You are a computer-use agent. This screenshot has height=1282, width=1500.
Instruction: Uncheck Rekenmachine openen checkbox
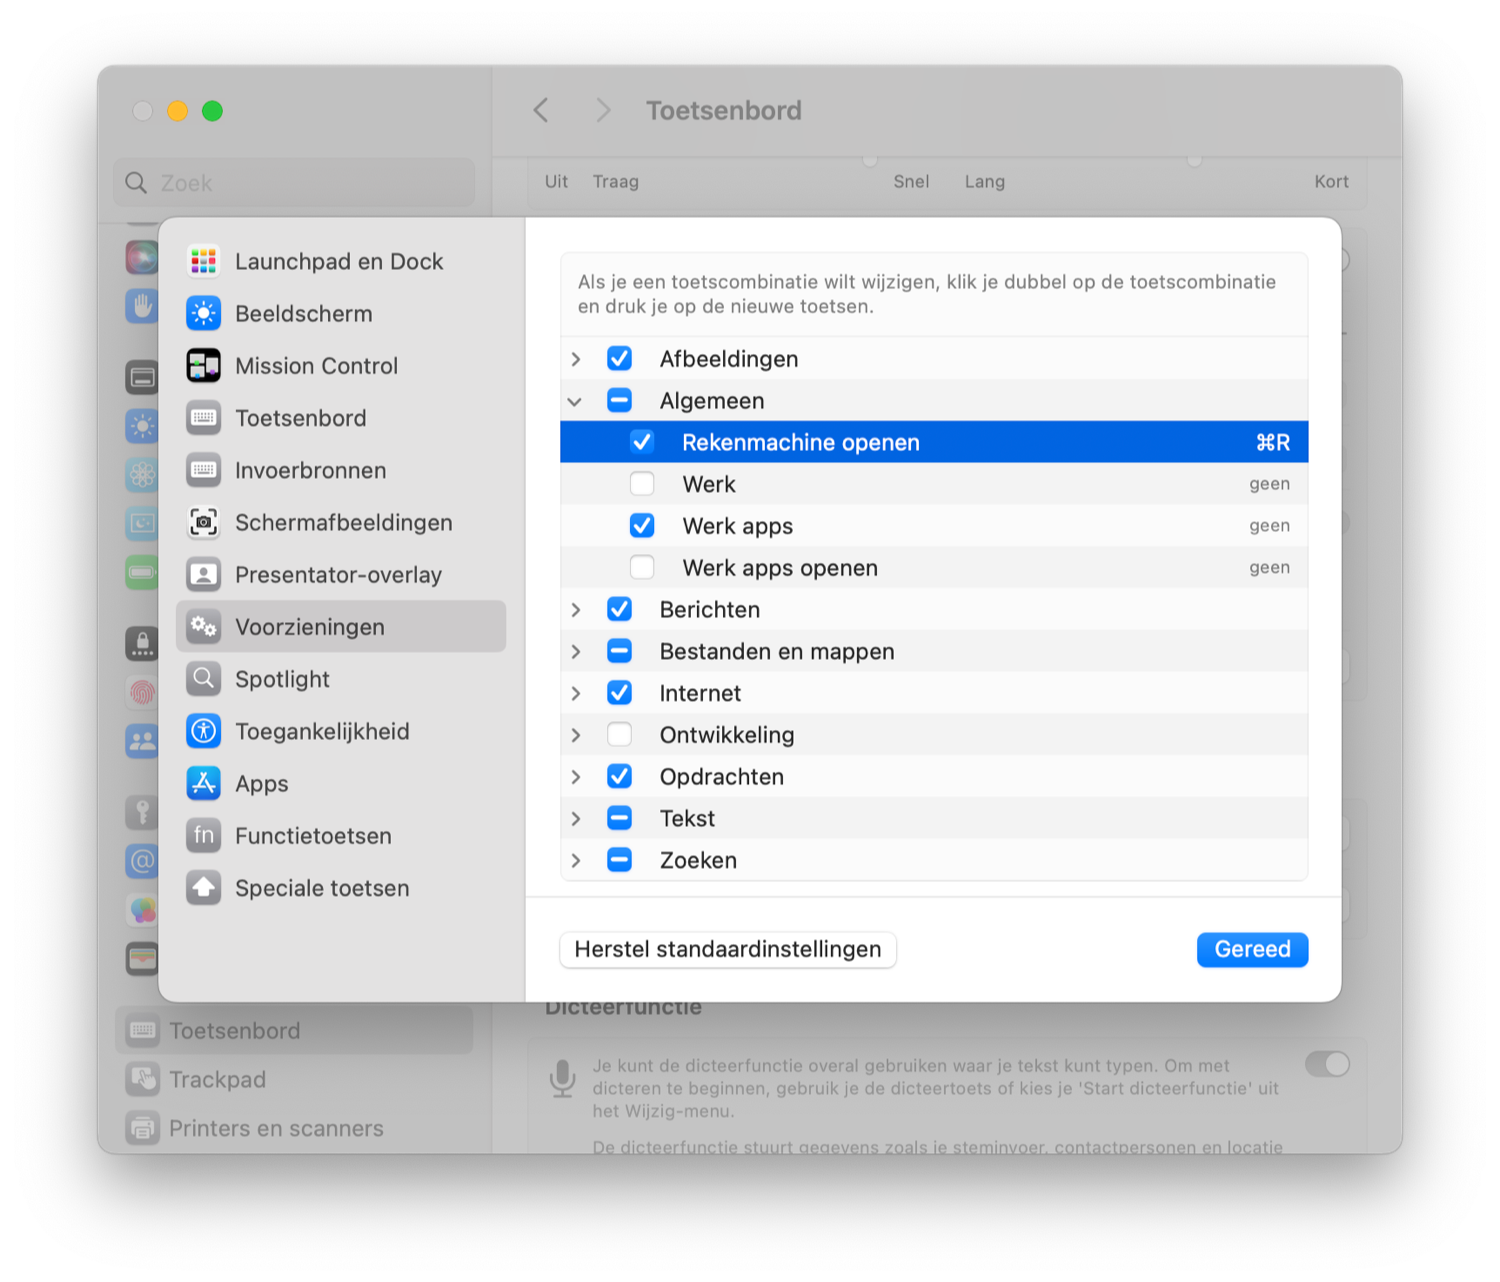coord(642,442)
